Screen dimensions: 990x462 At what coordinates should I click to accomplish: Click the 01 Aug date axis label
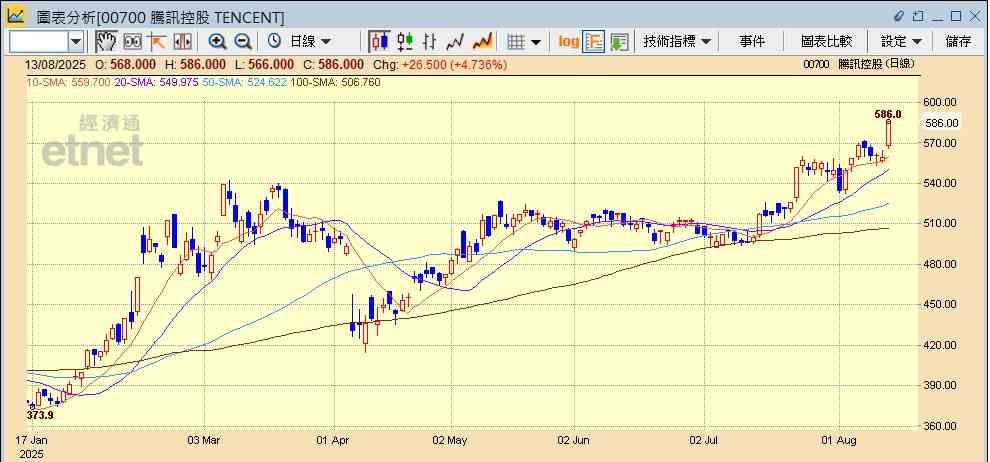tap(839, 440)
